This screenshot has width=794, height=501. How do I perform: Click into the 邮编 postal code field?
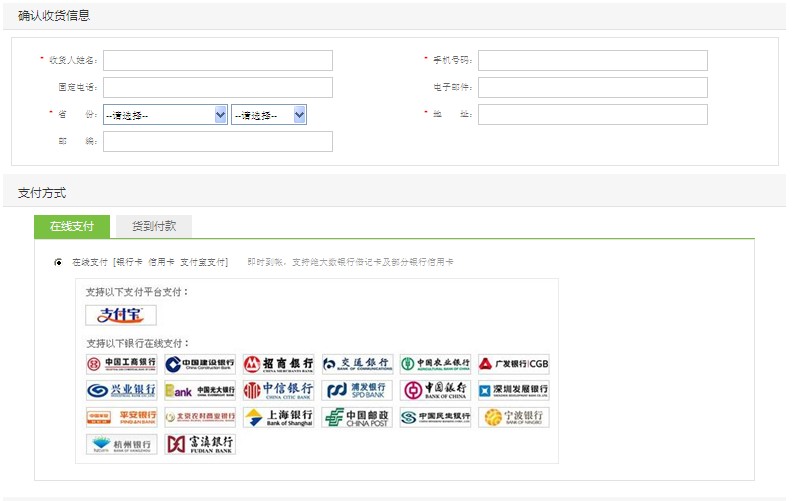218,141
